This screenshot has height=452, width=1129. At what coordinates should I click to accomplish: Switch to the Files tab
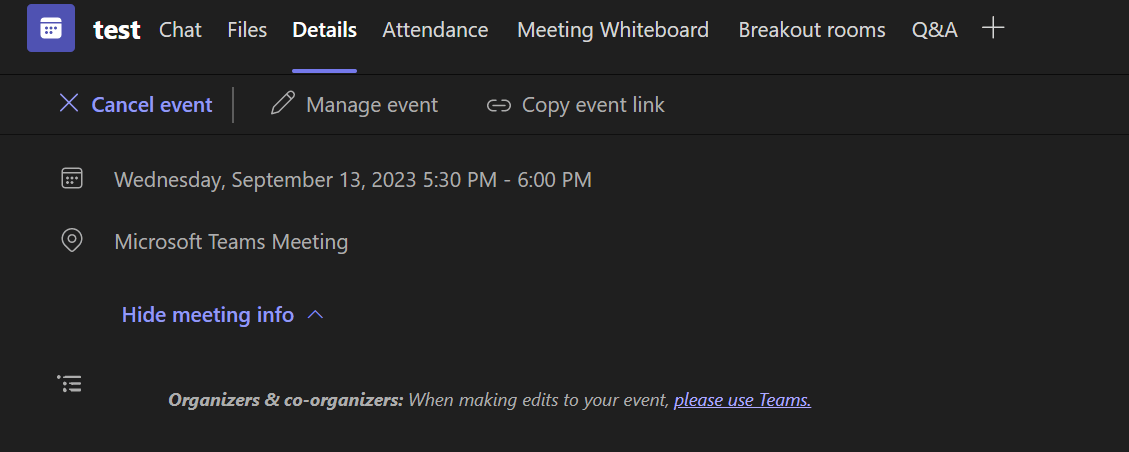click(x=247, y=30)
